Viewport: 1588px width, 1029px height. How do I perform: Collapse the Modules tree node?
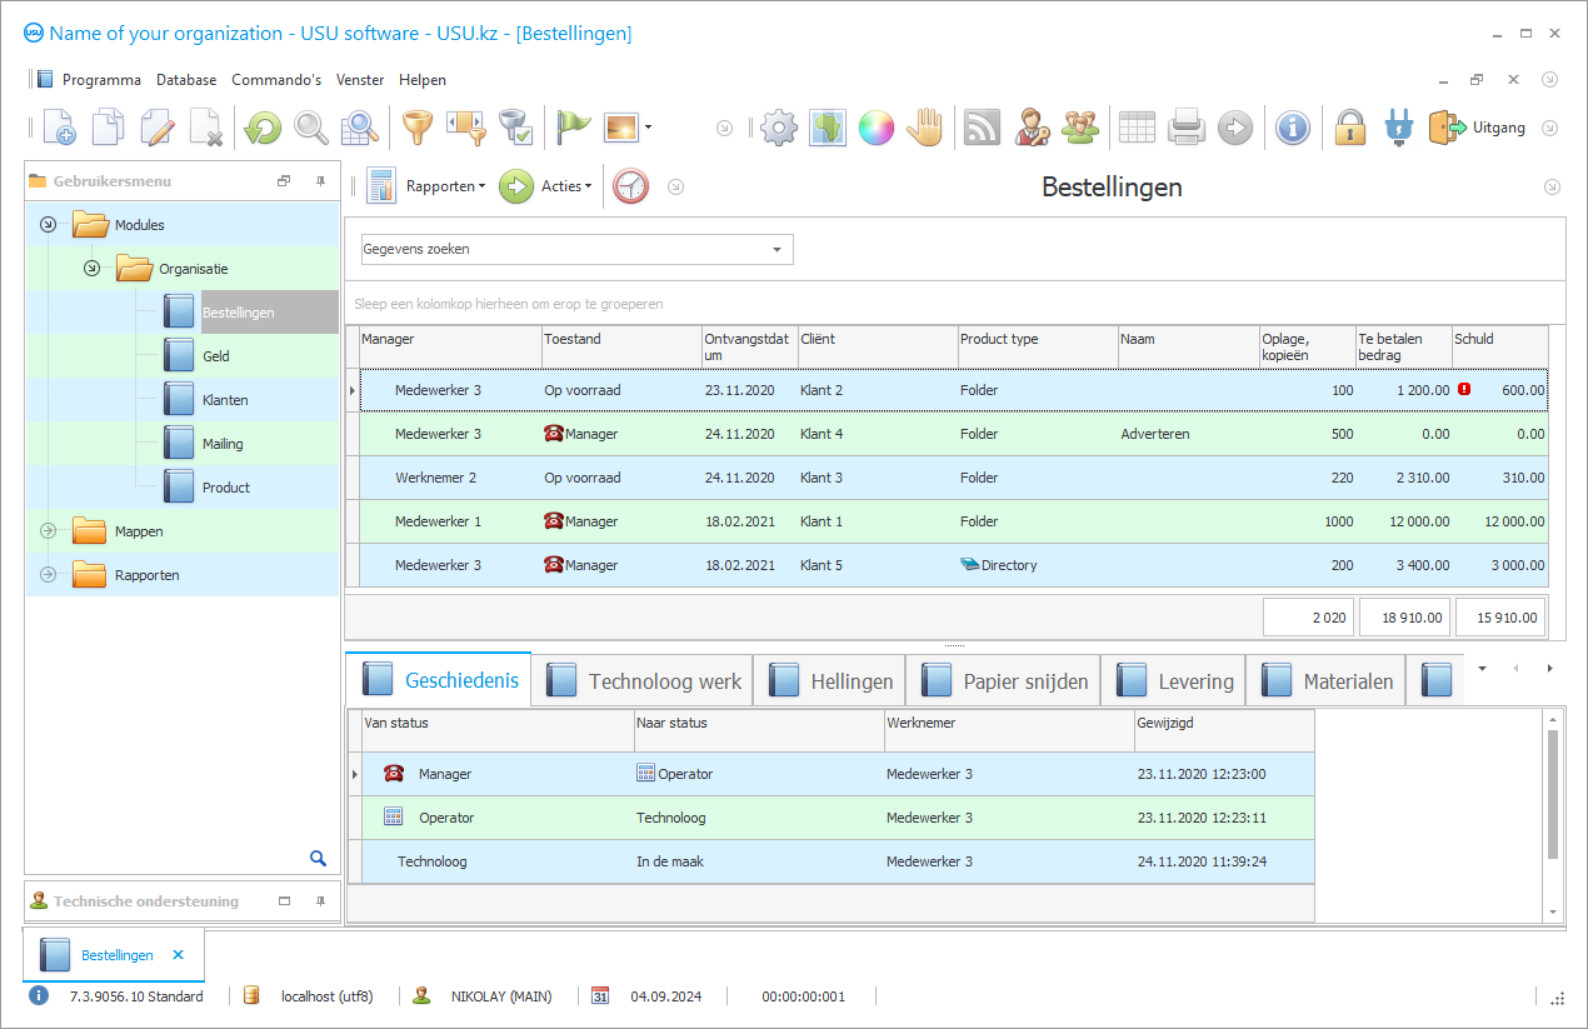(48, 224)
